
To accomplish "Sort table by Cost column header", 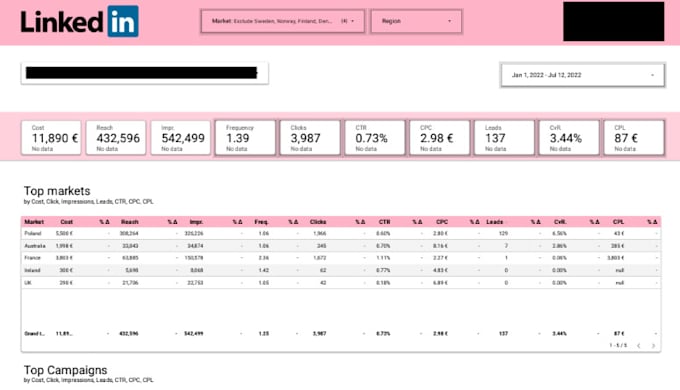I will pos(66,222).
